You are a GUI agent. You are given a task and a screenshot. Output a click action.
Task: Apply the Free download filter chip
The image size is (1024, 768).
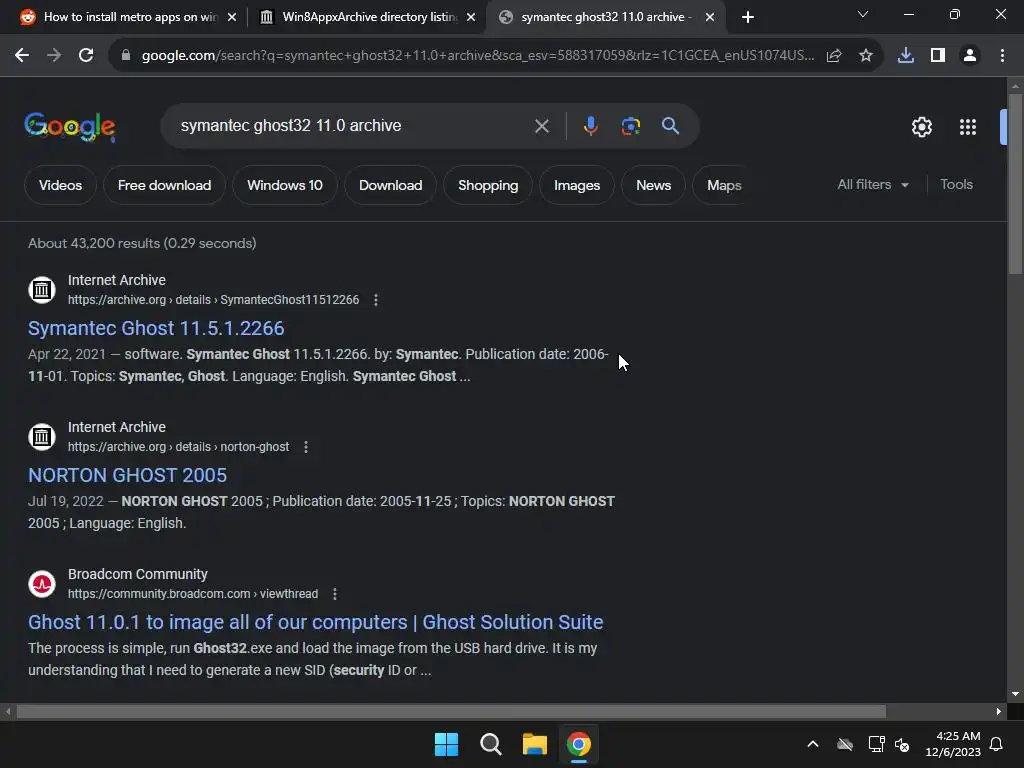pos(165,185)
